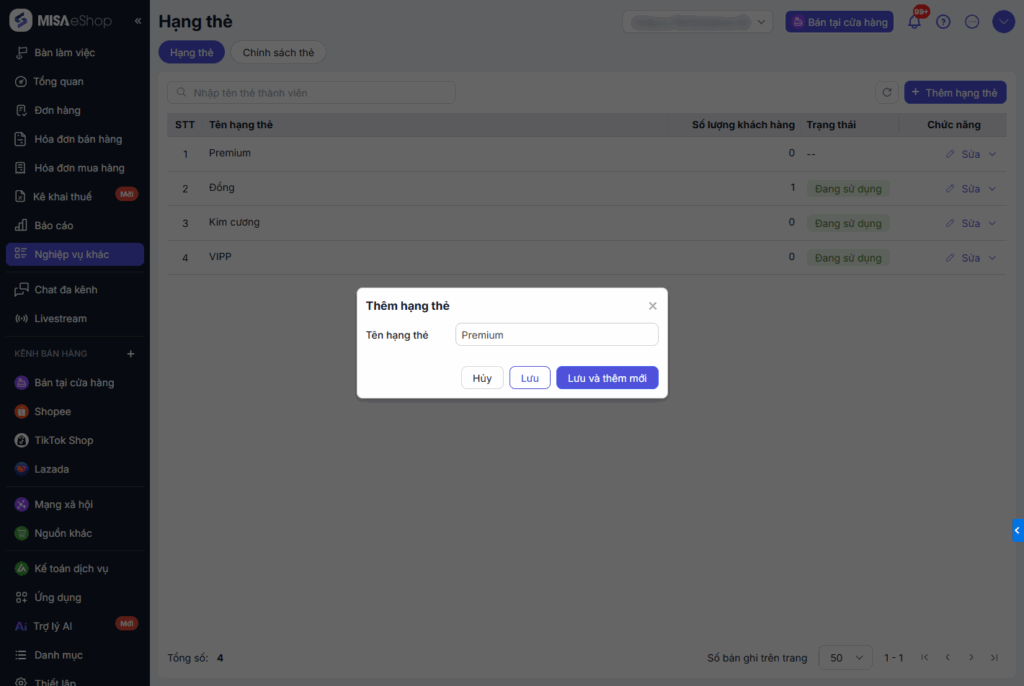This screenshot has width=1024, height=686.
Task: Open help question mark icon
Action: click(943, 22)
